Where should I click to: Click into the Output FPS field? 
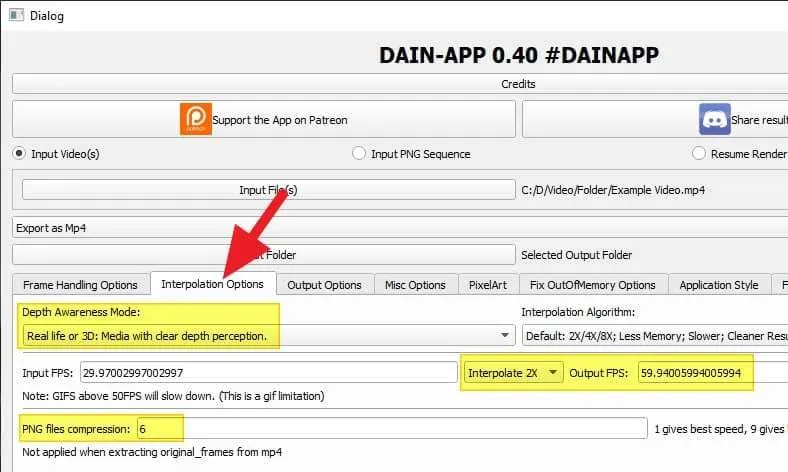coord(713,373)
